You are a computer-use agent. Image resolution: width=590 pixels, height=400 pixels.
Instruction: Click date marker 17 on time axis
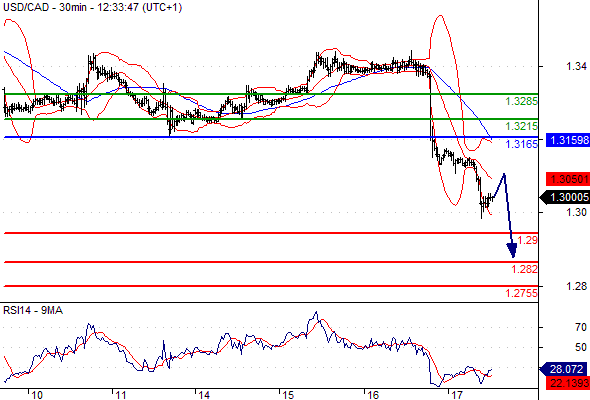(x=456, y=395)
